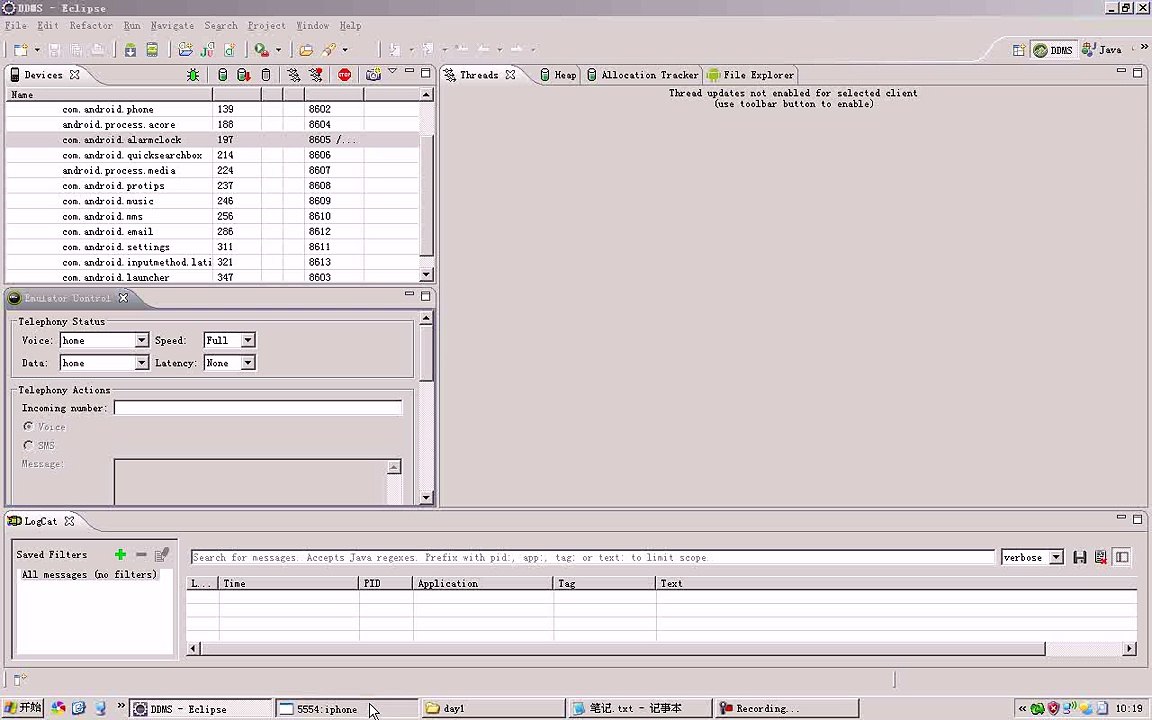The width and height of the screenshot is (1152, 720).
Task: Select com.android.alarmclock process row
Action: click(x=213, y=140)
